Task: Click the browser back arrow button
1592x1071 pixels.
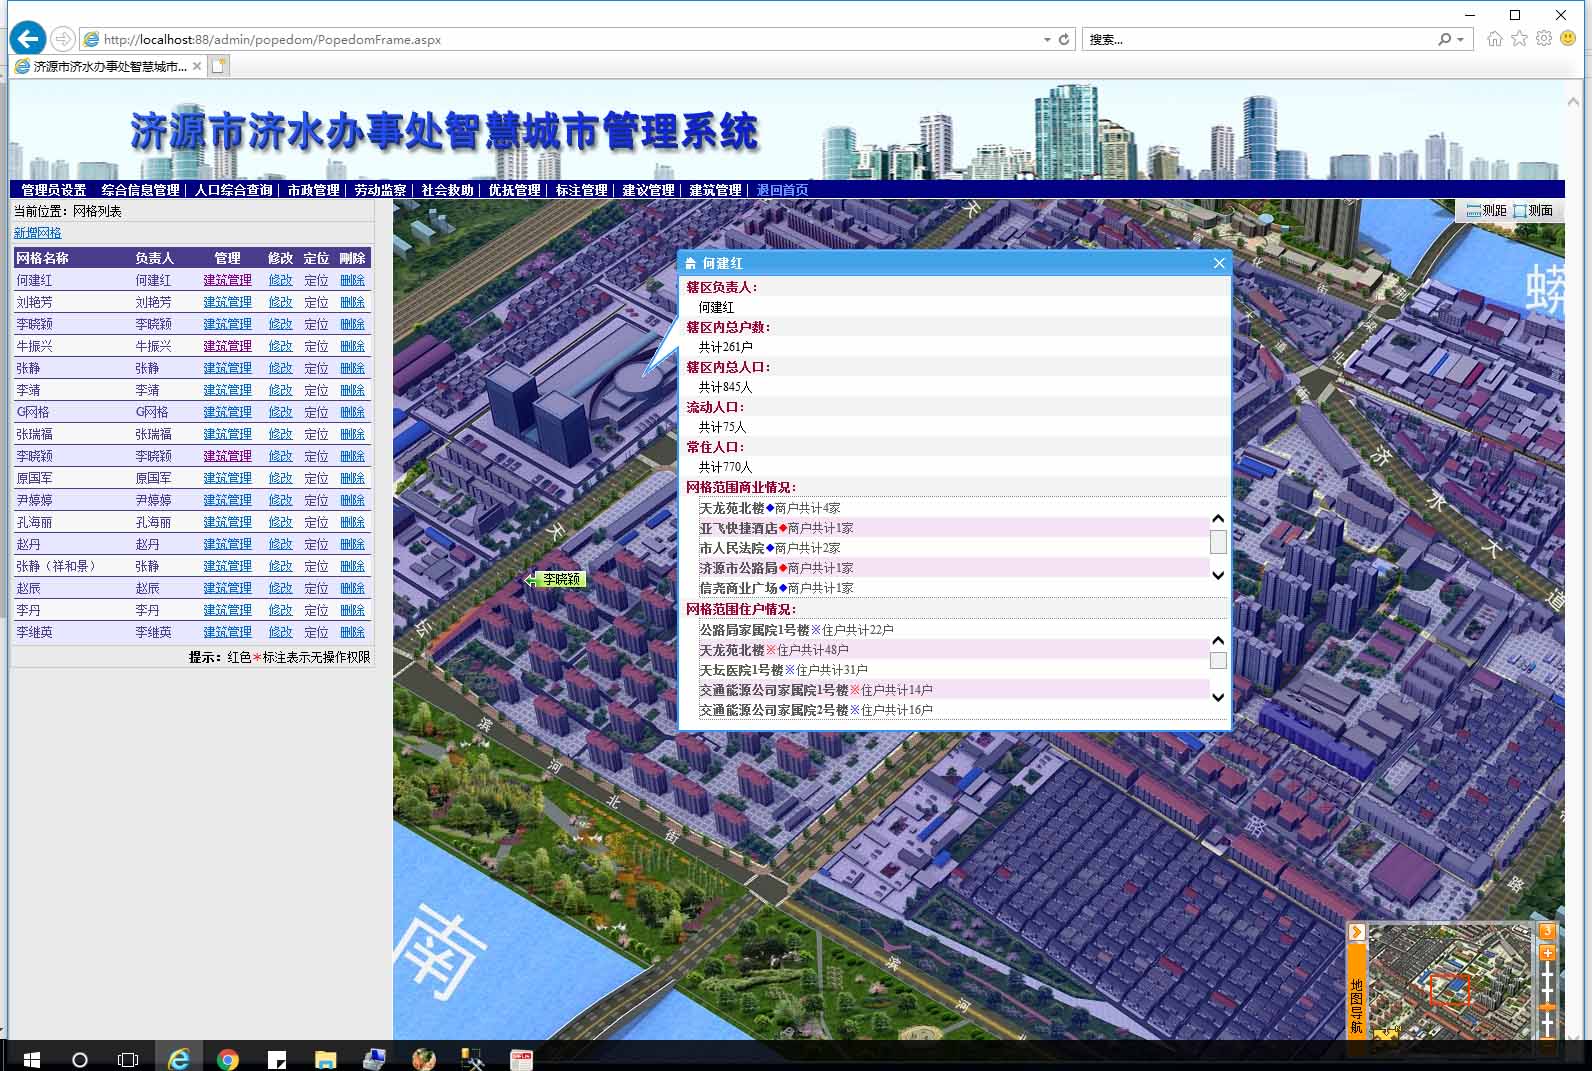Action: point(28,39)
